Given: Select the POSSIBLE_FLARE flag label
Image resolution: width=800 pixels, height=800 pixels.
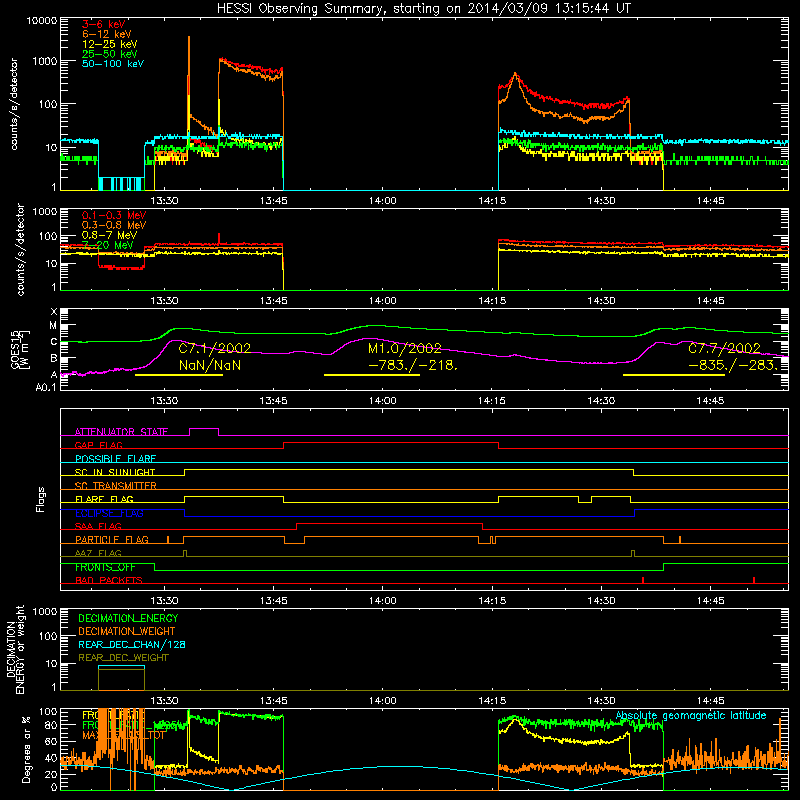Looking at the screenshot, I should 115,459.
